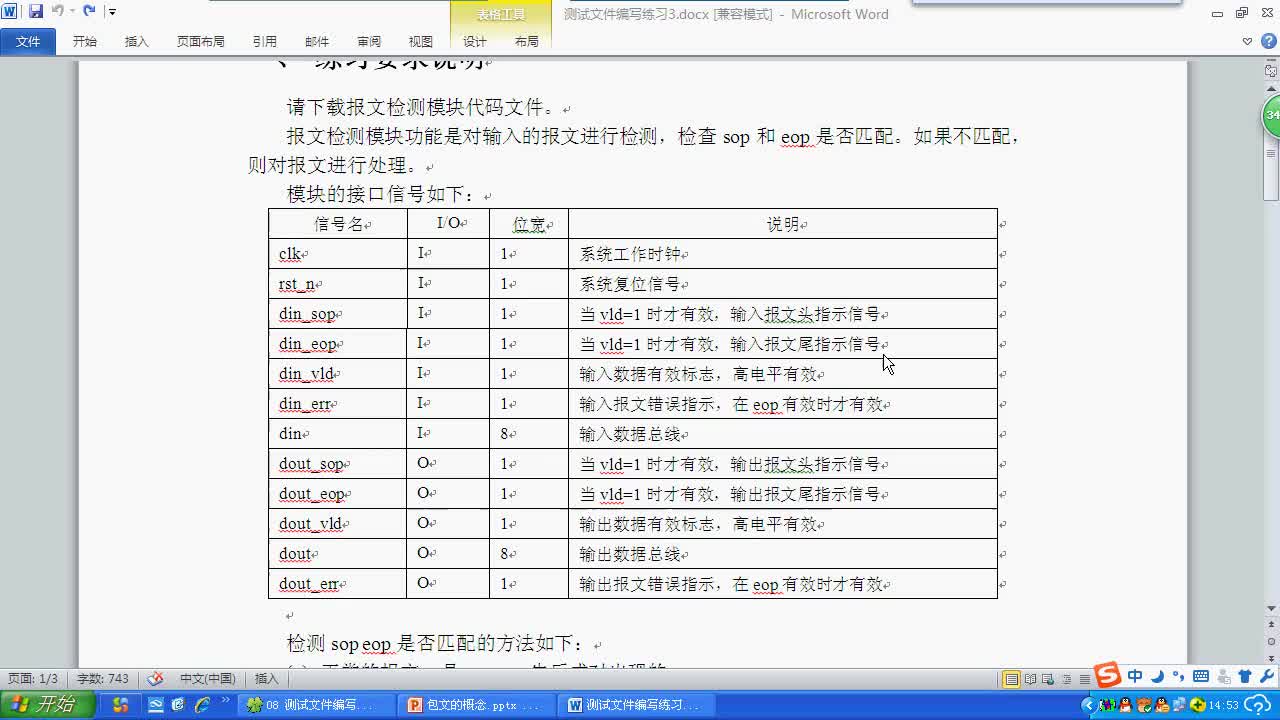This screenshot has height=720, width=1280.
Task: Click the Word application icon in title bar
Action: tap(9, 11)
